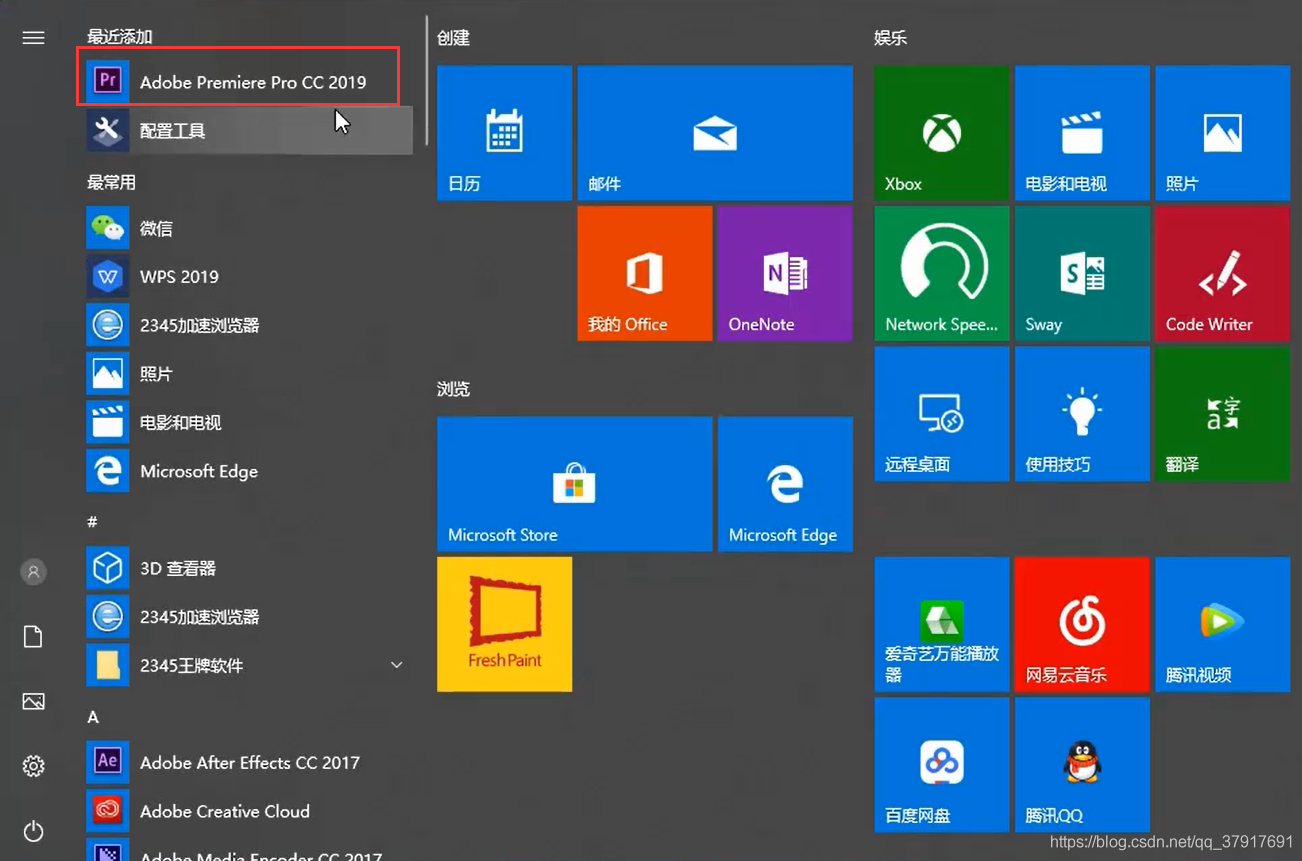Viewport: 1302px width, 861px height.
Task: Click the 最常用 section label
Action: (x=111, y=182)
